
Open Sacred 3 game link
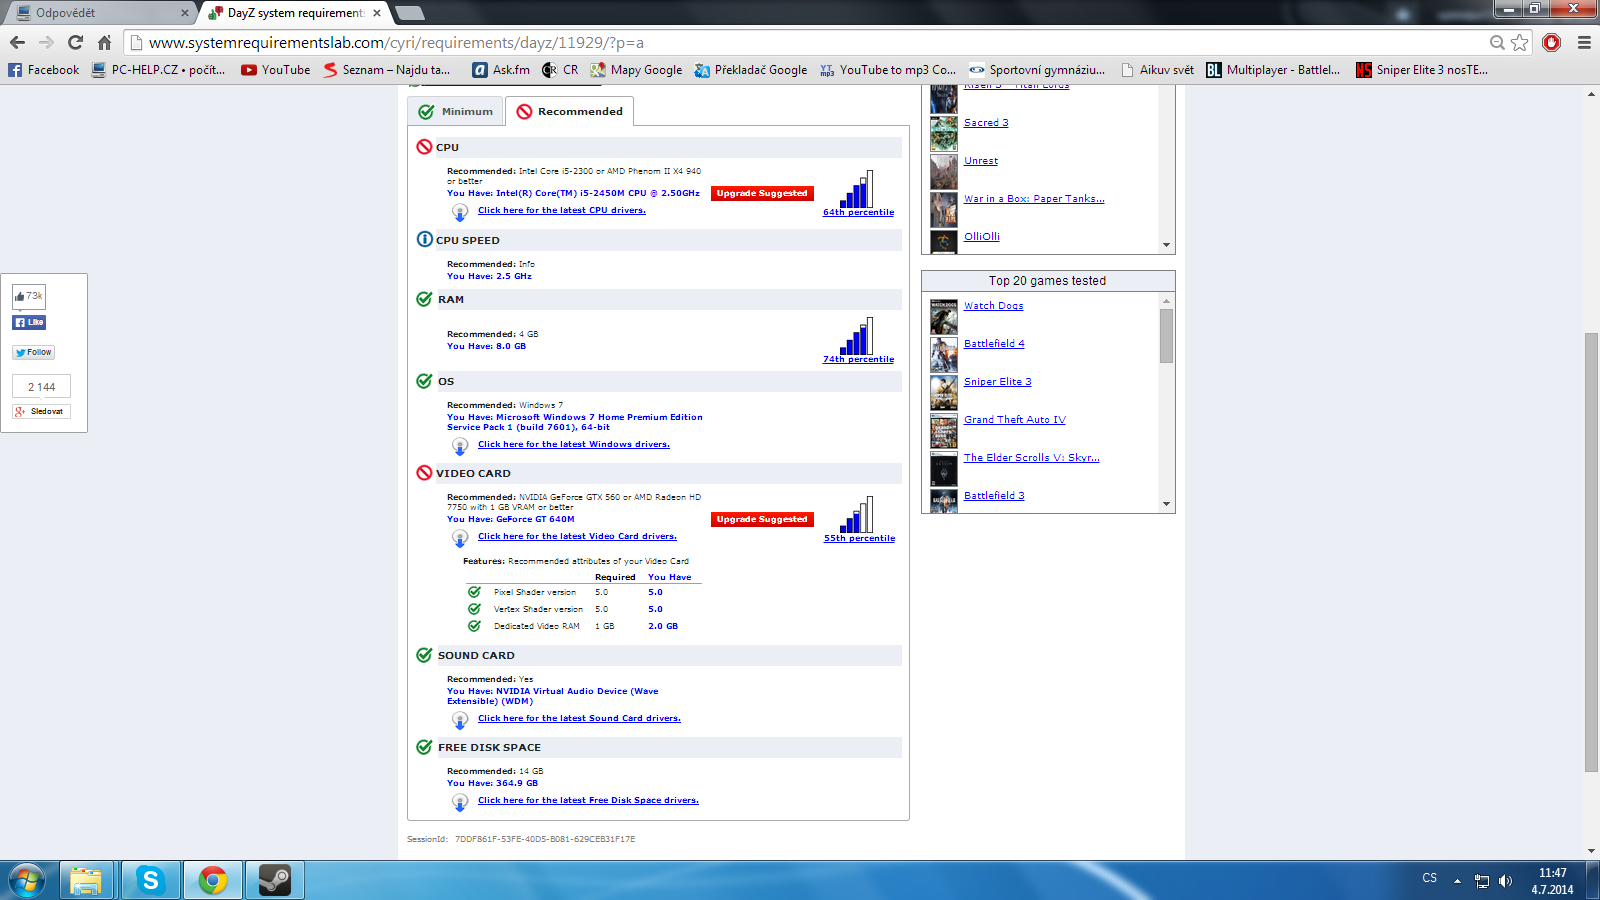coord(986,123)
